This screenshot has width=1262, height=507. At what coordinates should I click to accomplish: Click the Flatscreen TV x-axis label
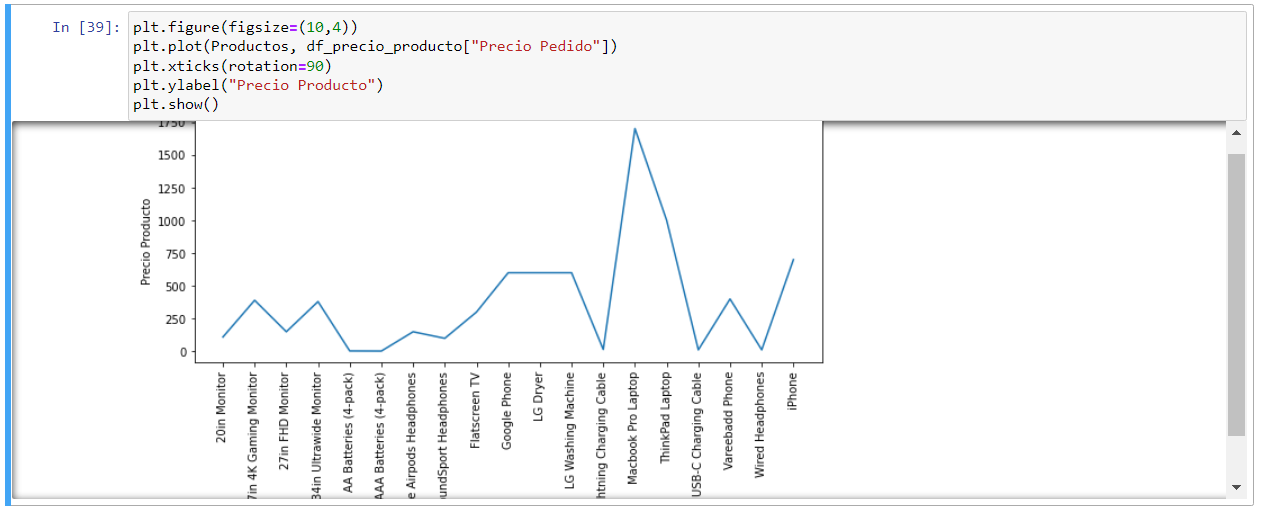pyautogui.click(x=475, y=411)
